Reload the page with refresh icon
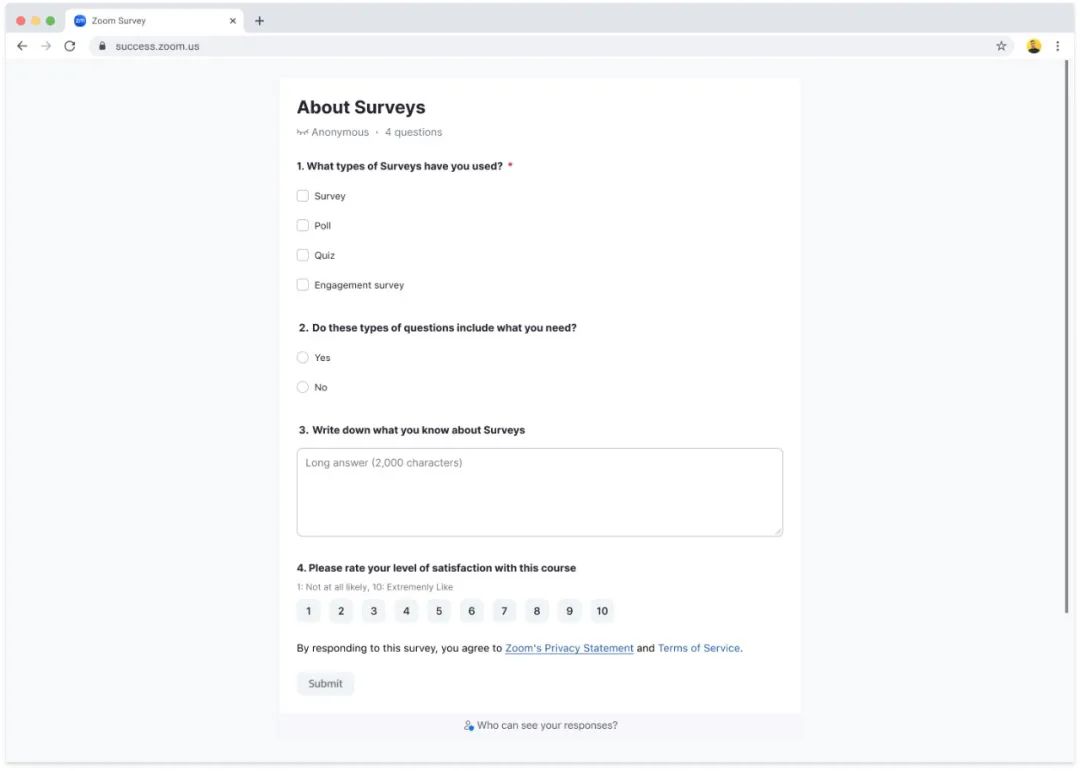1080x771 pixels. (70, 46)
